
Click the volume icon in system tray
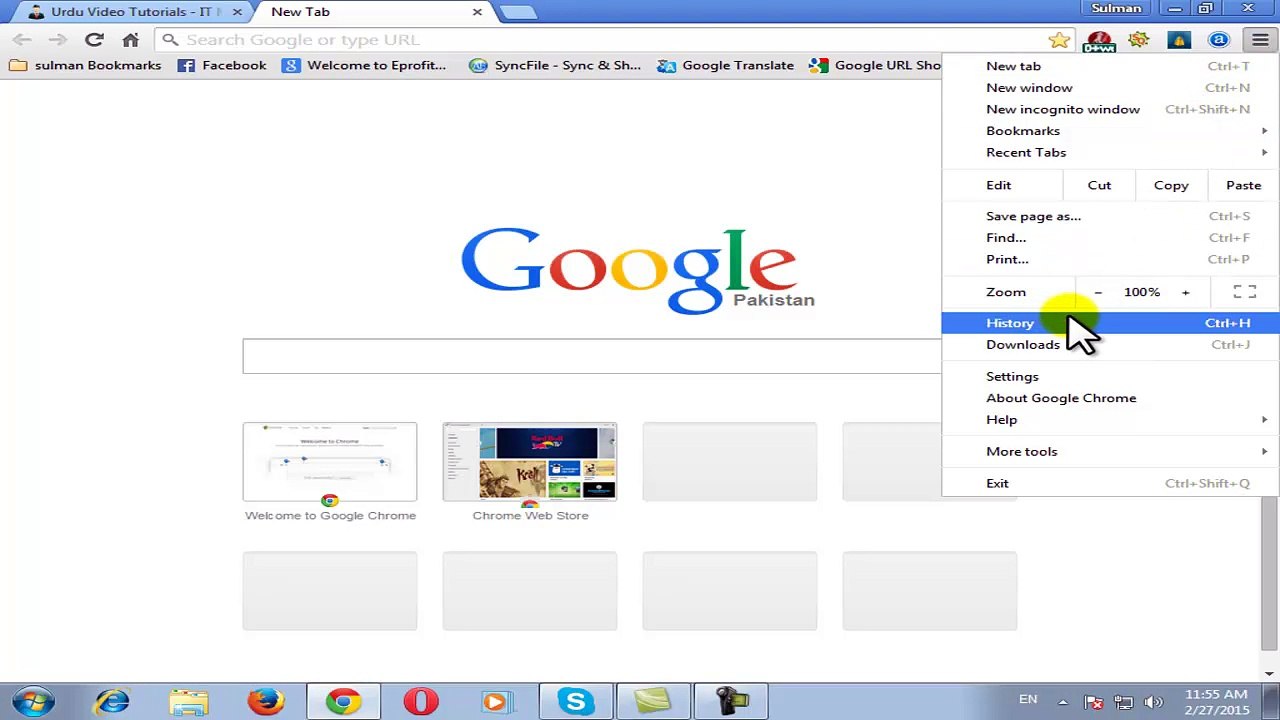click(1153, 702)
